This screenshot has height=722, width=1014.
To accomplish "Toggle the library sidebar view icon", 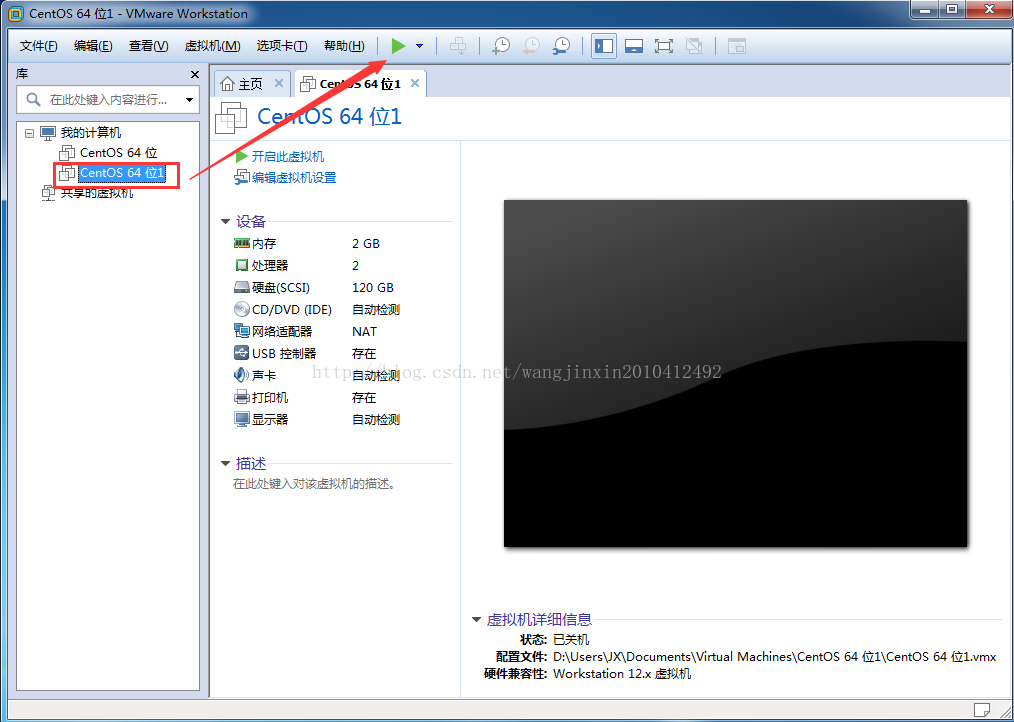I will pos(604,46).
